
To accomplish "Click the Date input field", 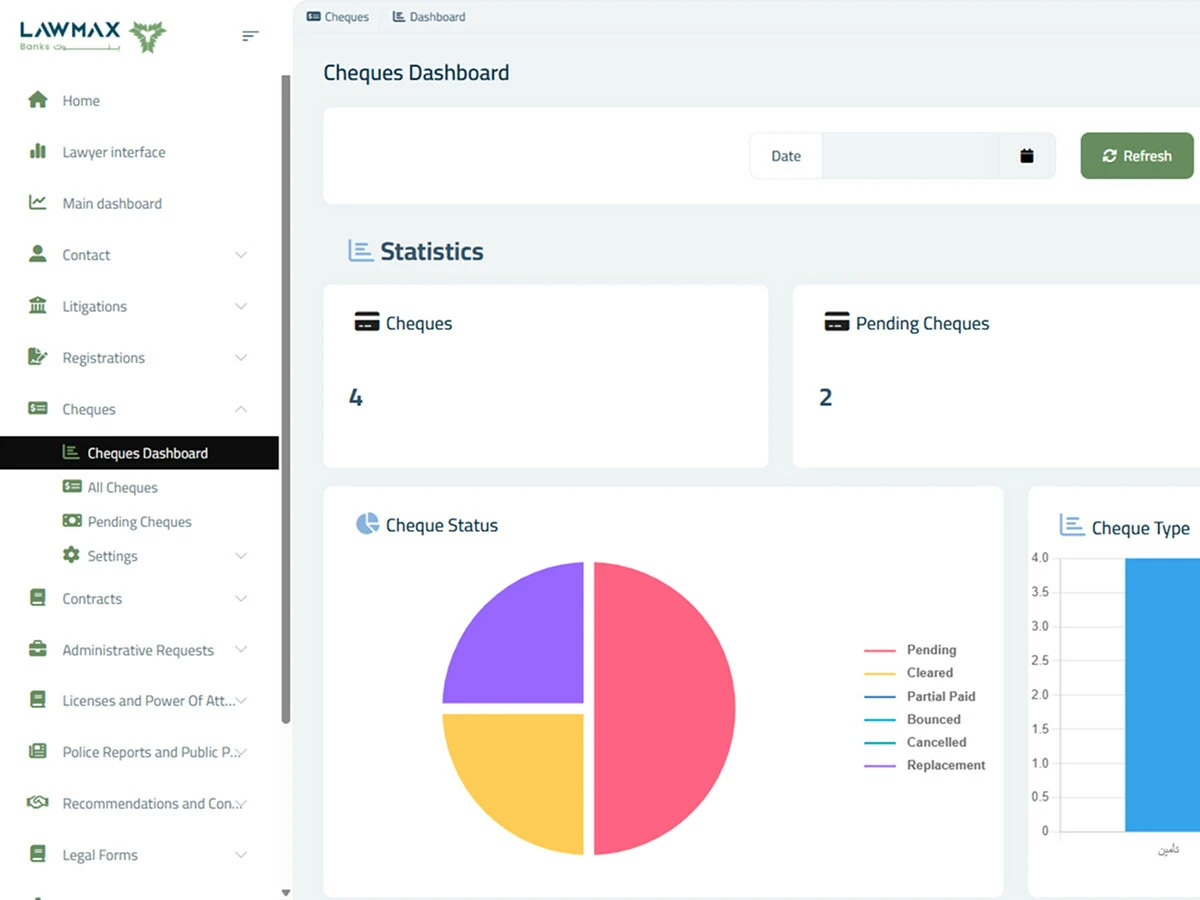I will pyautogui.click(x=910, y=156).
